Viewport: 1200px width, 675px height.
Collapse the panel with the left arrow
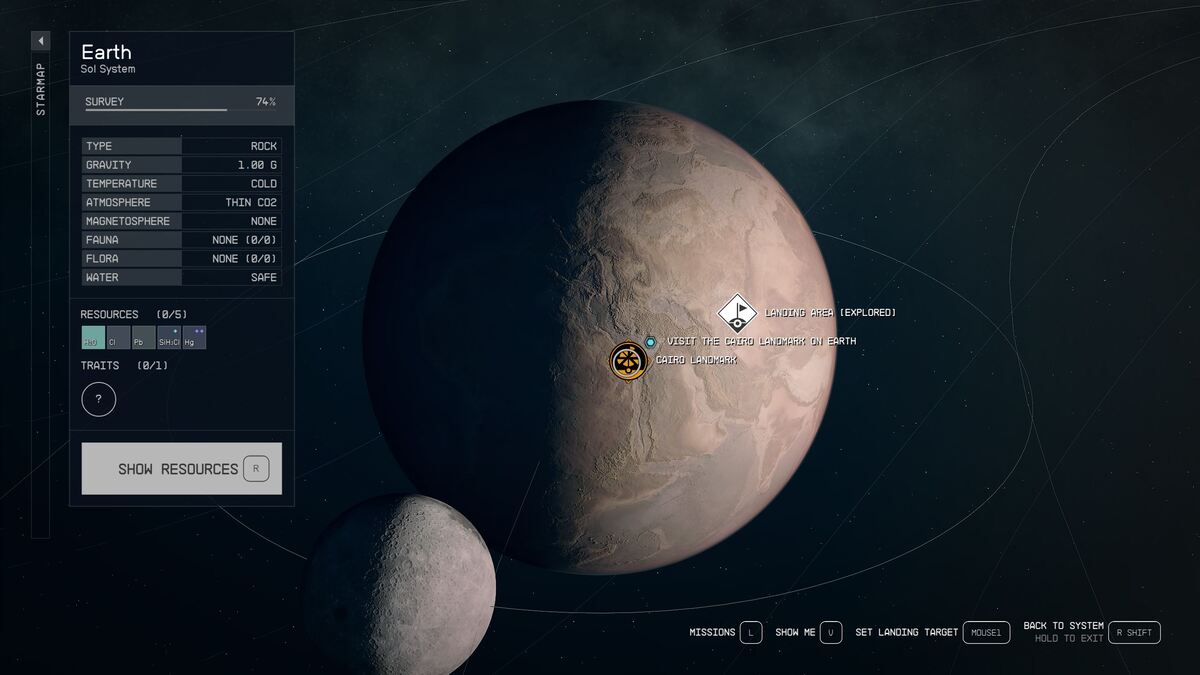coord(41,41)
